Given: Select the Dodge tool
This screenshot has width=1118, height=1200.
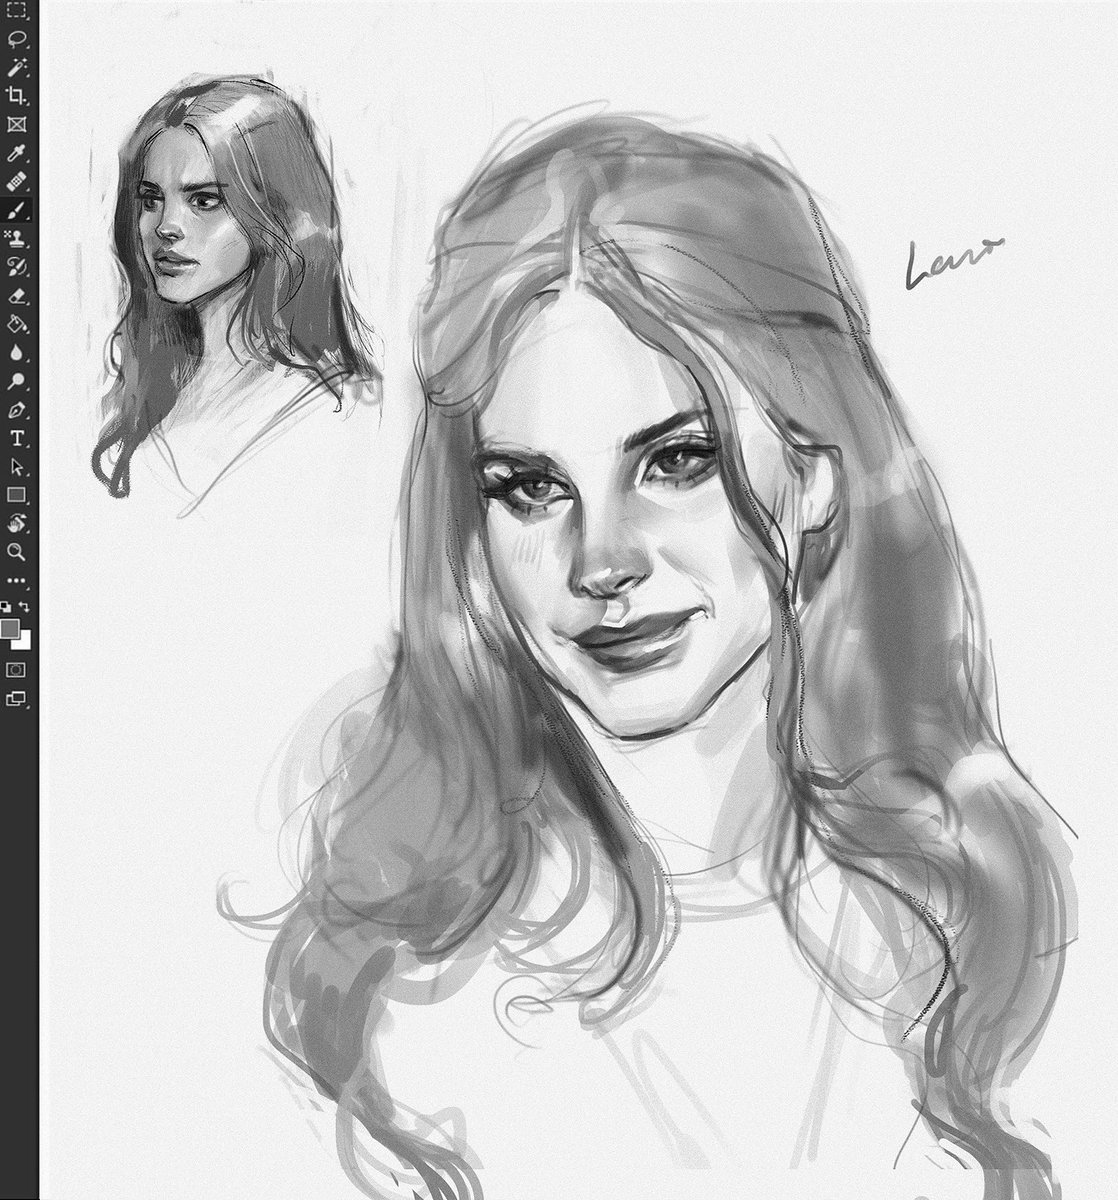Looking at the screenshot, I should pyautogui.click(x=17, y=381).
